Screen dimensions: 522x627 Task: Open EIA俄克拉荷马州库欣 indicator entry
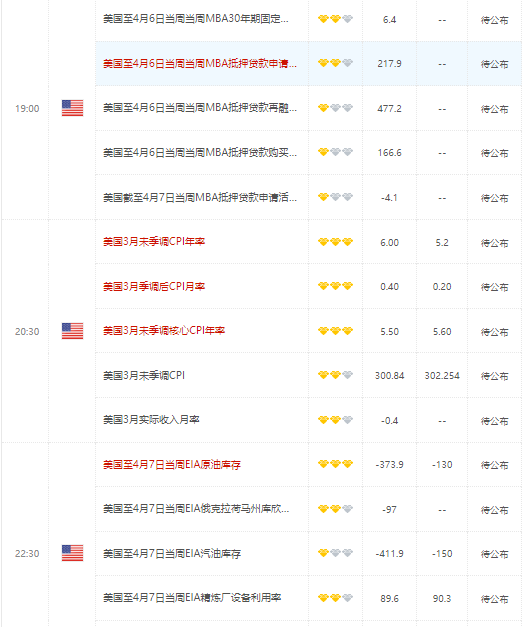196,509
